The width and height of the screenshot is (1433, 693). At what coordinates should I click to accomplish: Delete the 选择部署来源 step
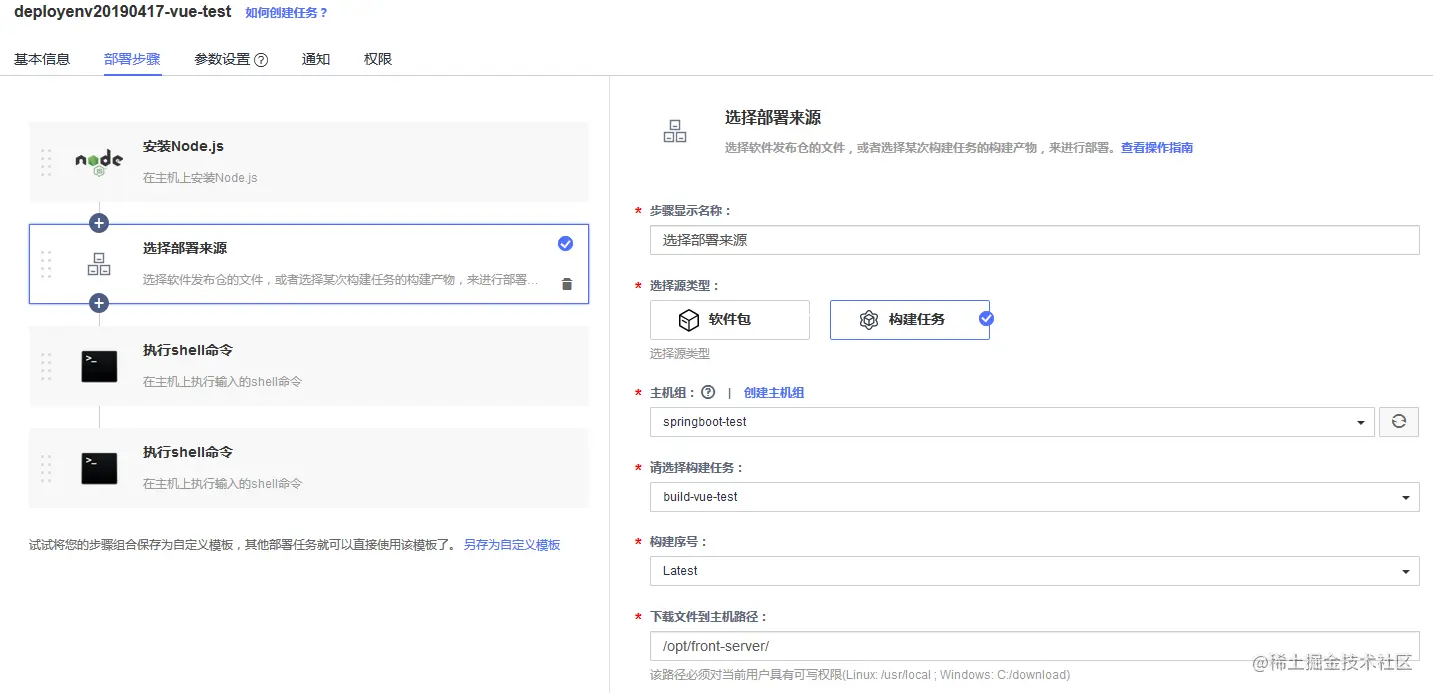click(567, 283)
